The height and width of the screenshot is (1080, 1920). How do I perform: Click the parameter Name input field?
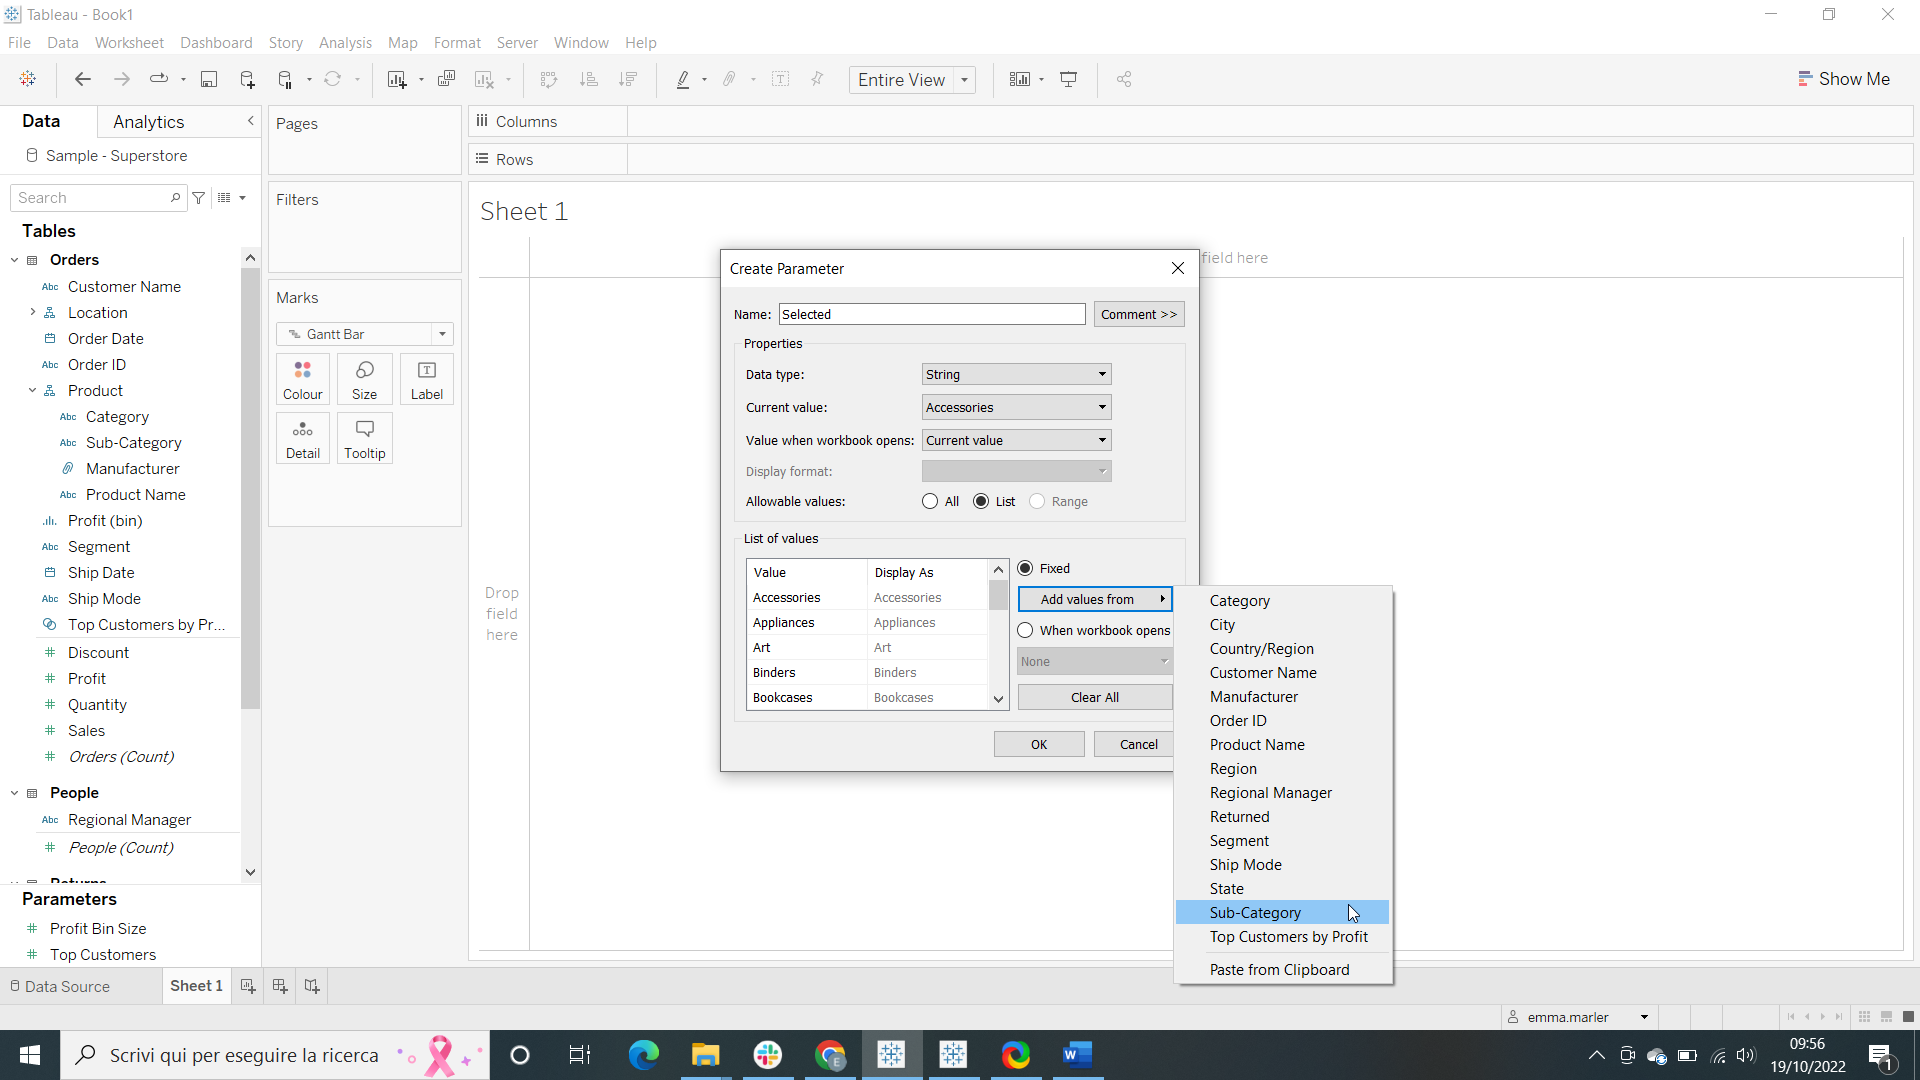click(x=931, y=315)
